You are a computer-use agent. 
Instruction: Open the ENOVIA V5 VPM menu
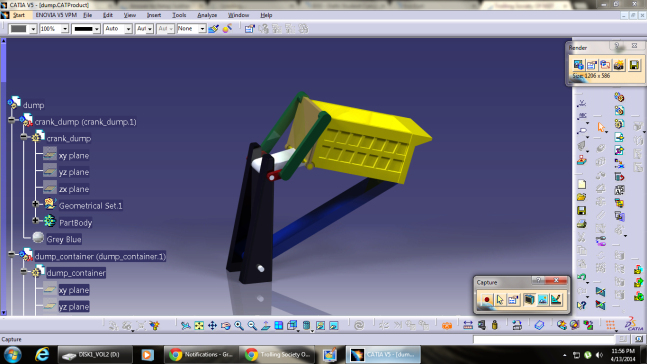56,15
